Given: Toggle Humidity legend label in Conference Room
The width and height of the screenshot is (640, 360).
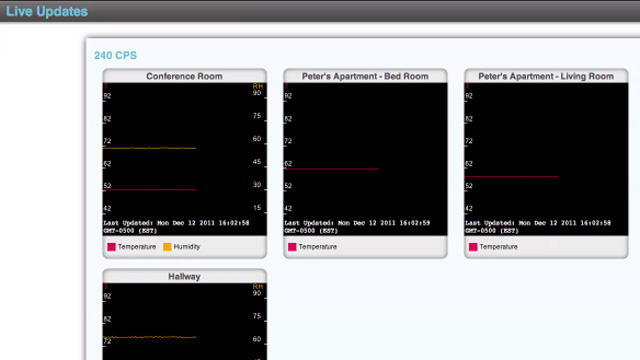Looking at the screenshot, I should point(187,247).
